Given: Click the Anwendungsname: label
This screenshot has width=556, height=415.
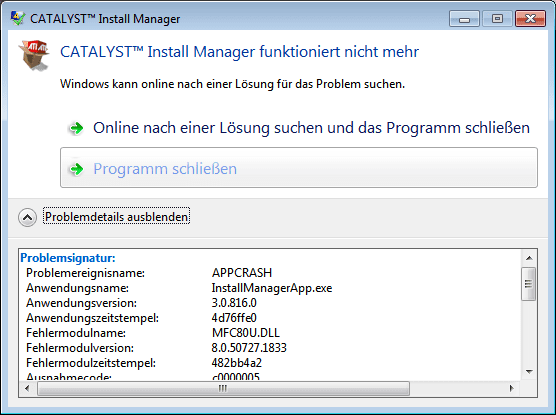Looking at the screenshot, I should tap(77, 288).
